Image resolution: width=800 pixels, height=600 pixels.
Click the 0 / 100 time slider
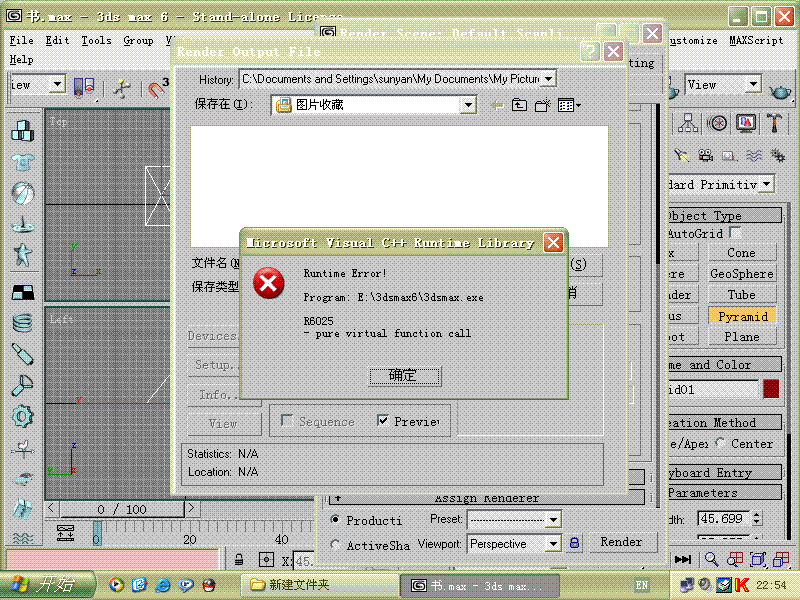[121, 509]
